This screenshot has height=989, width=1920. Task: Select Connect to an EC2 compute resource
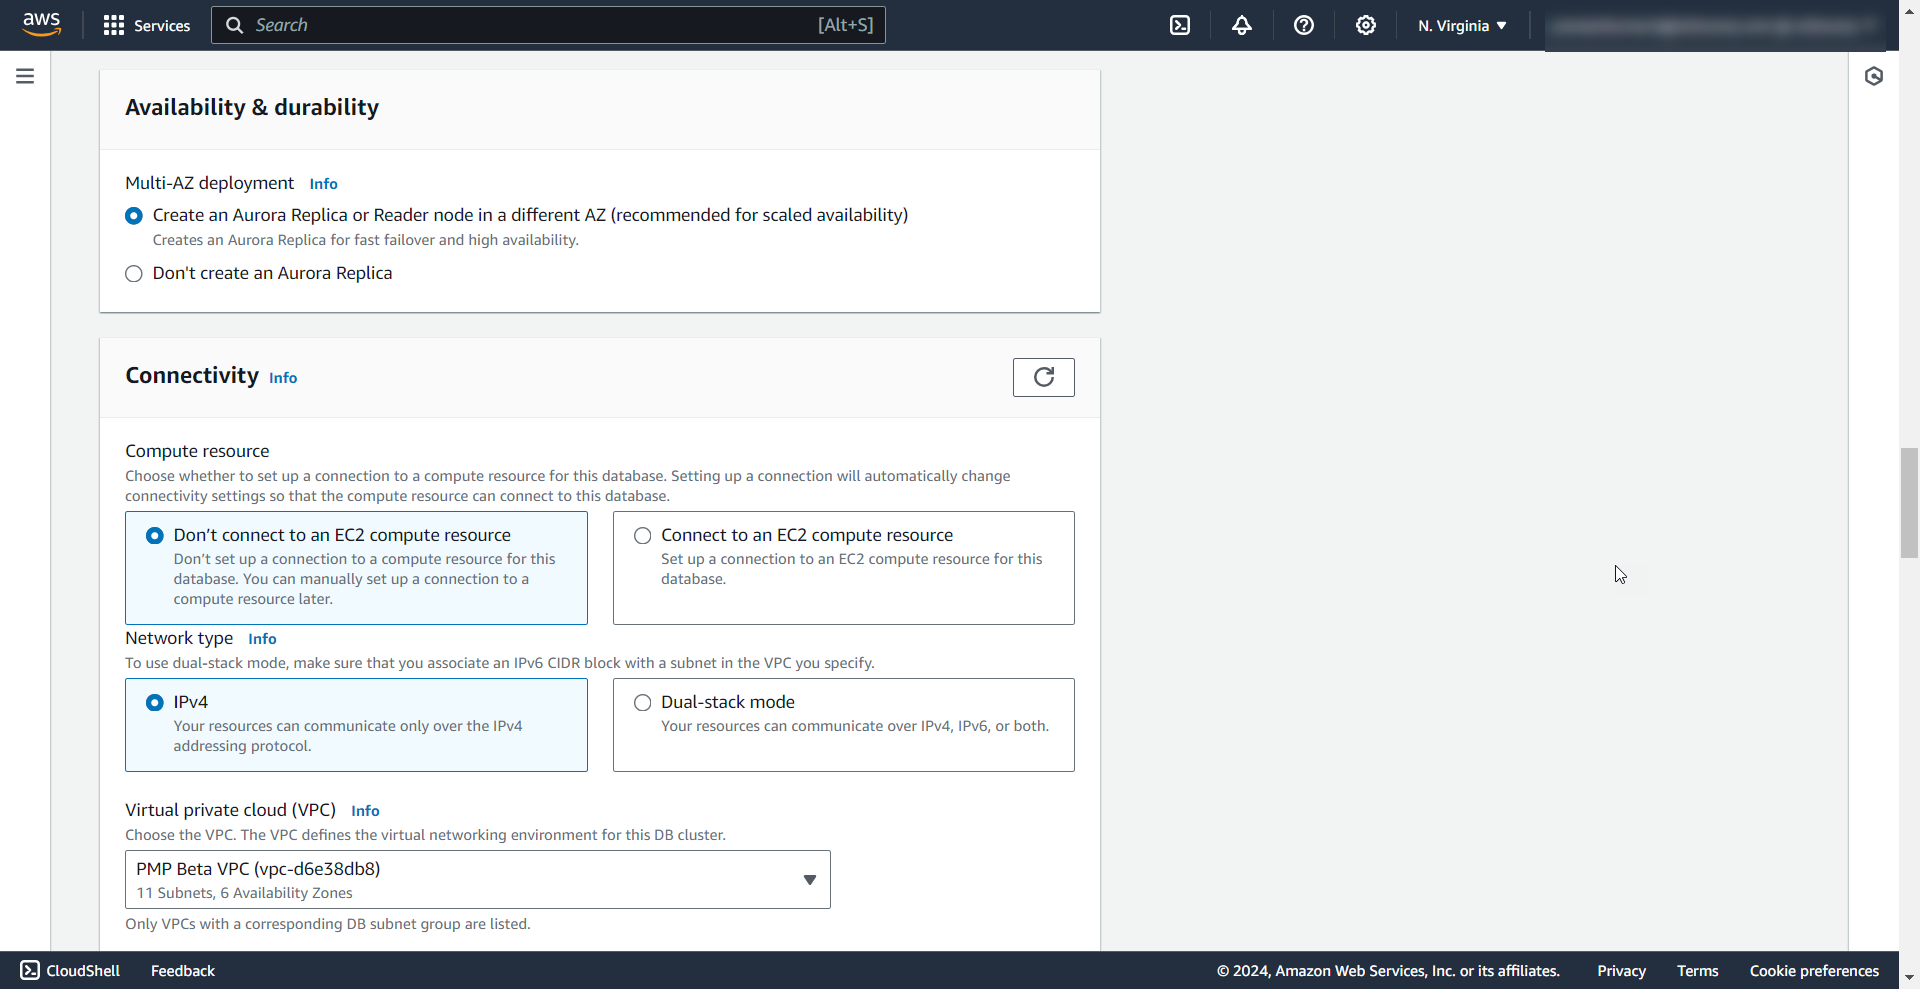tap(643, 536)
